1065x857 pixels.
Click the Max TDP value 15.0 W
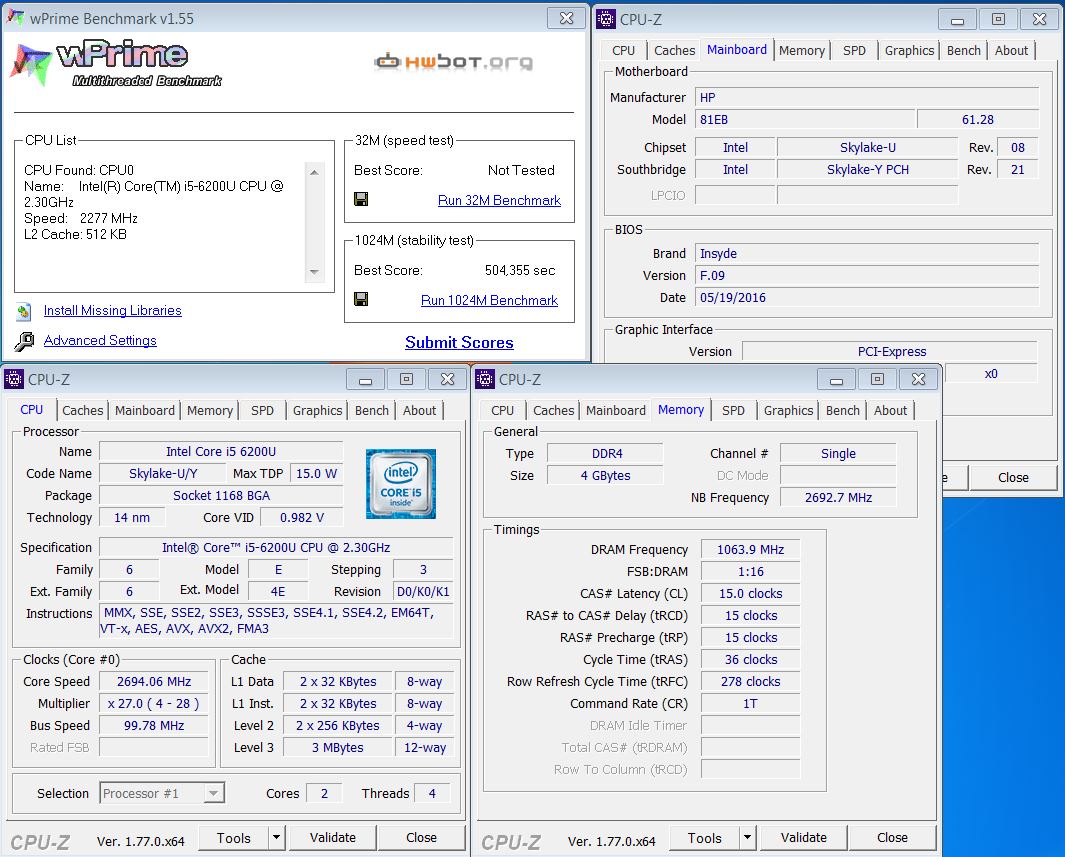click(316, 473)
